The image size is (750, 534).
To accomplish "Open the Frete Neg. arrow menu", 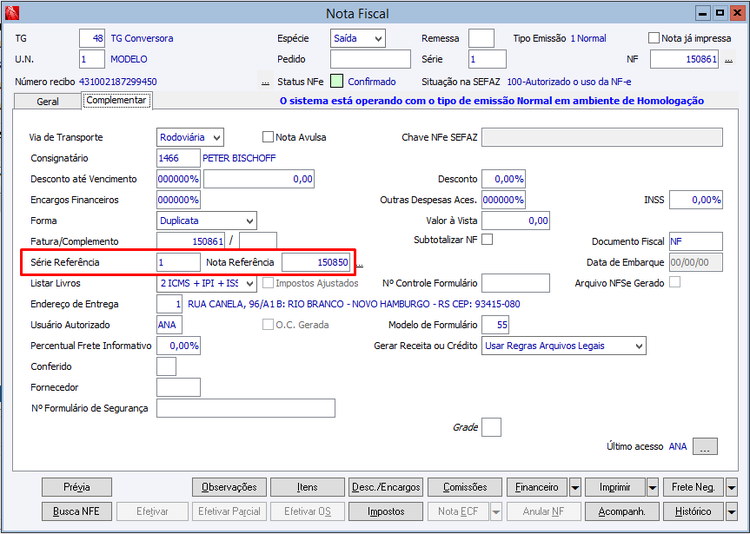I will (x=731, y=488).
